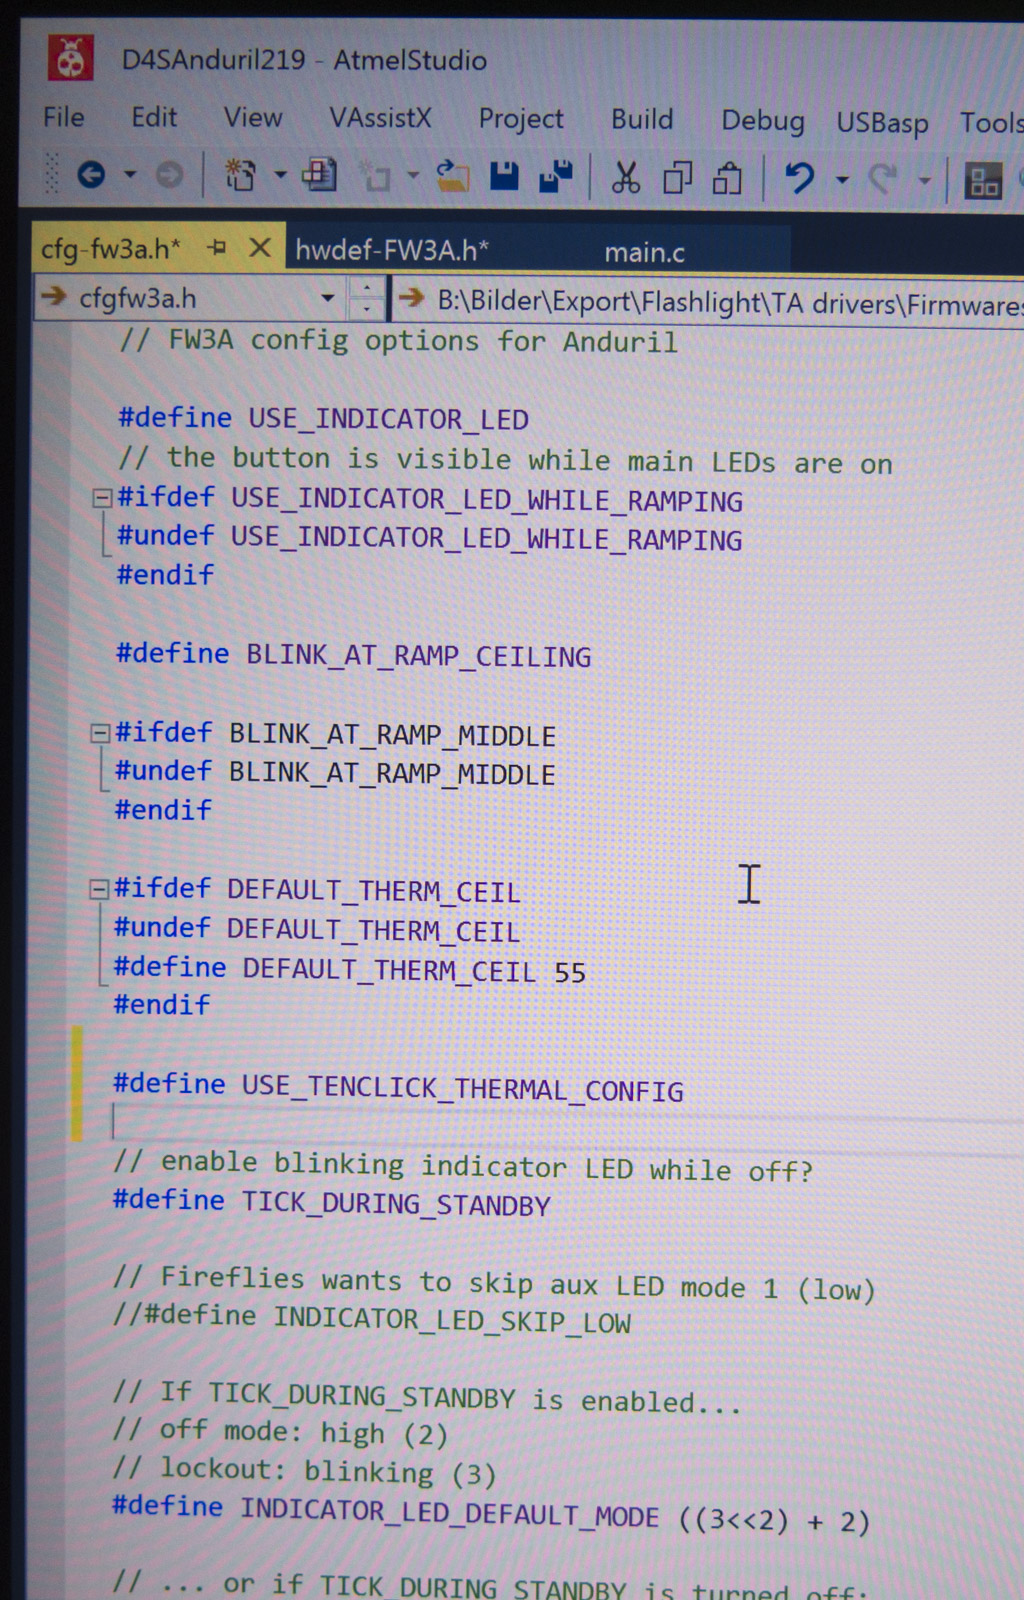
Task: Click the grid layout toolbar icon
Action: coord(983,182)
